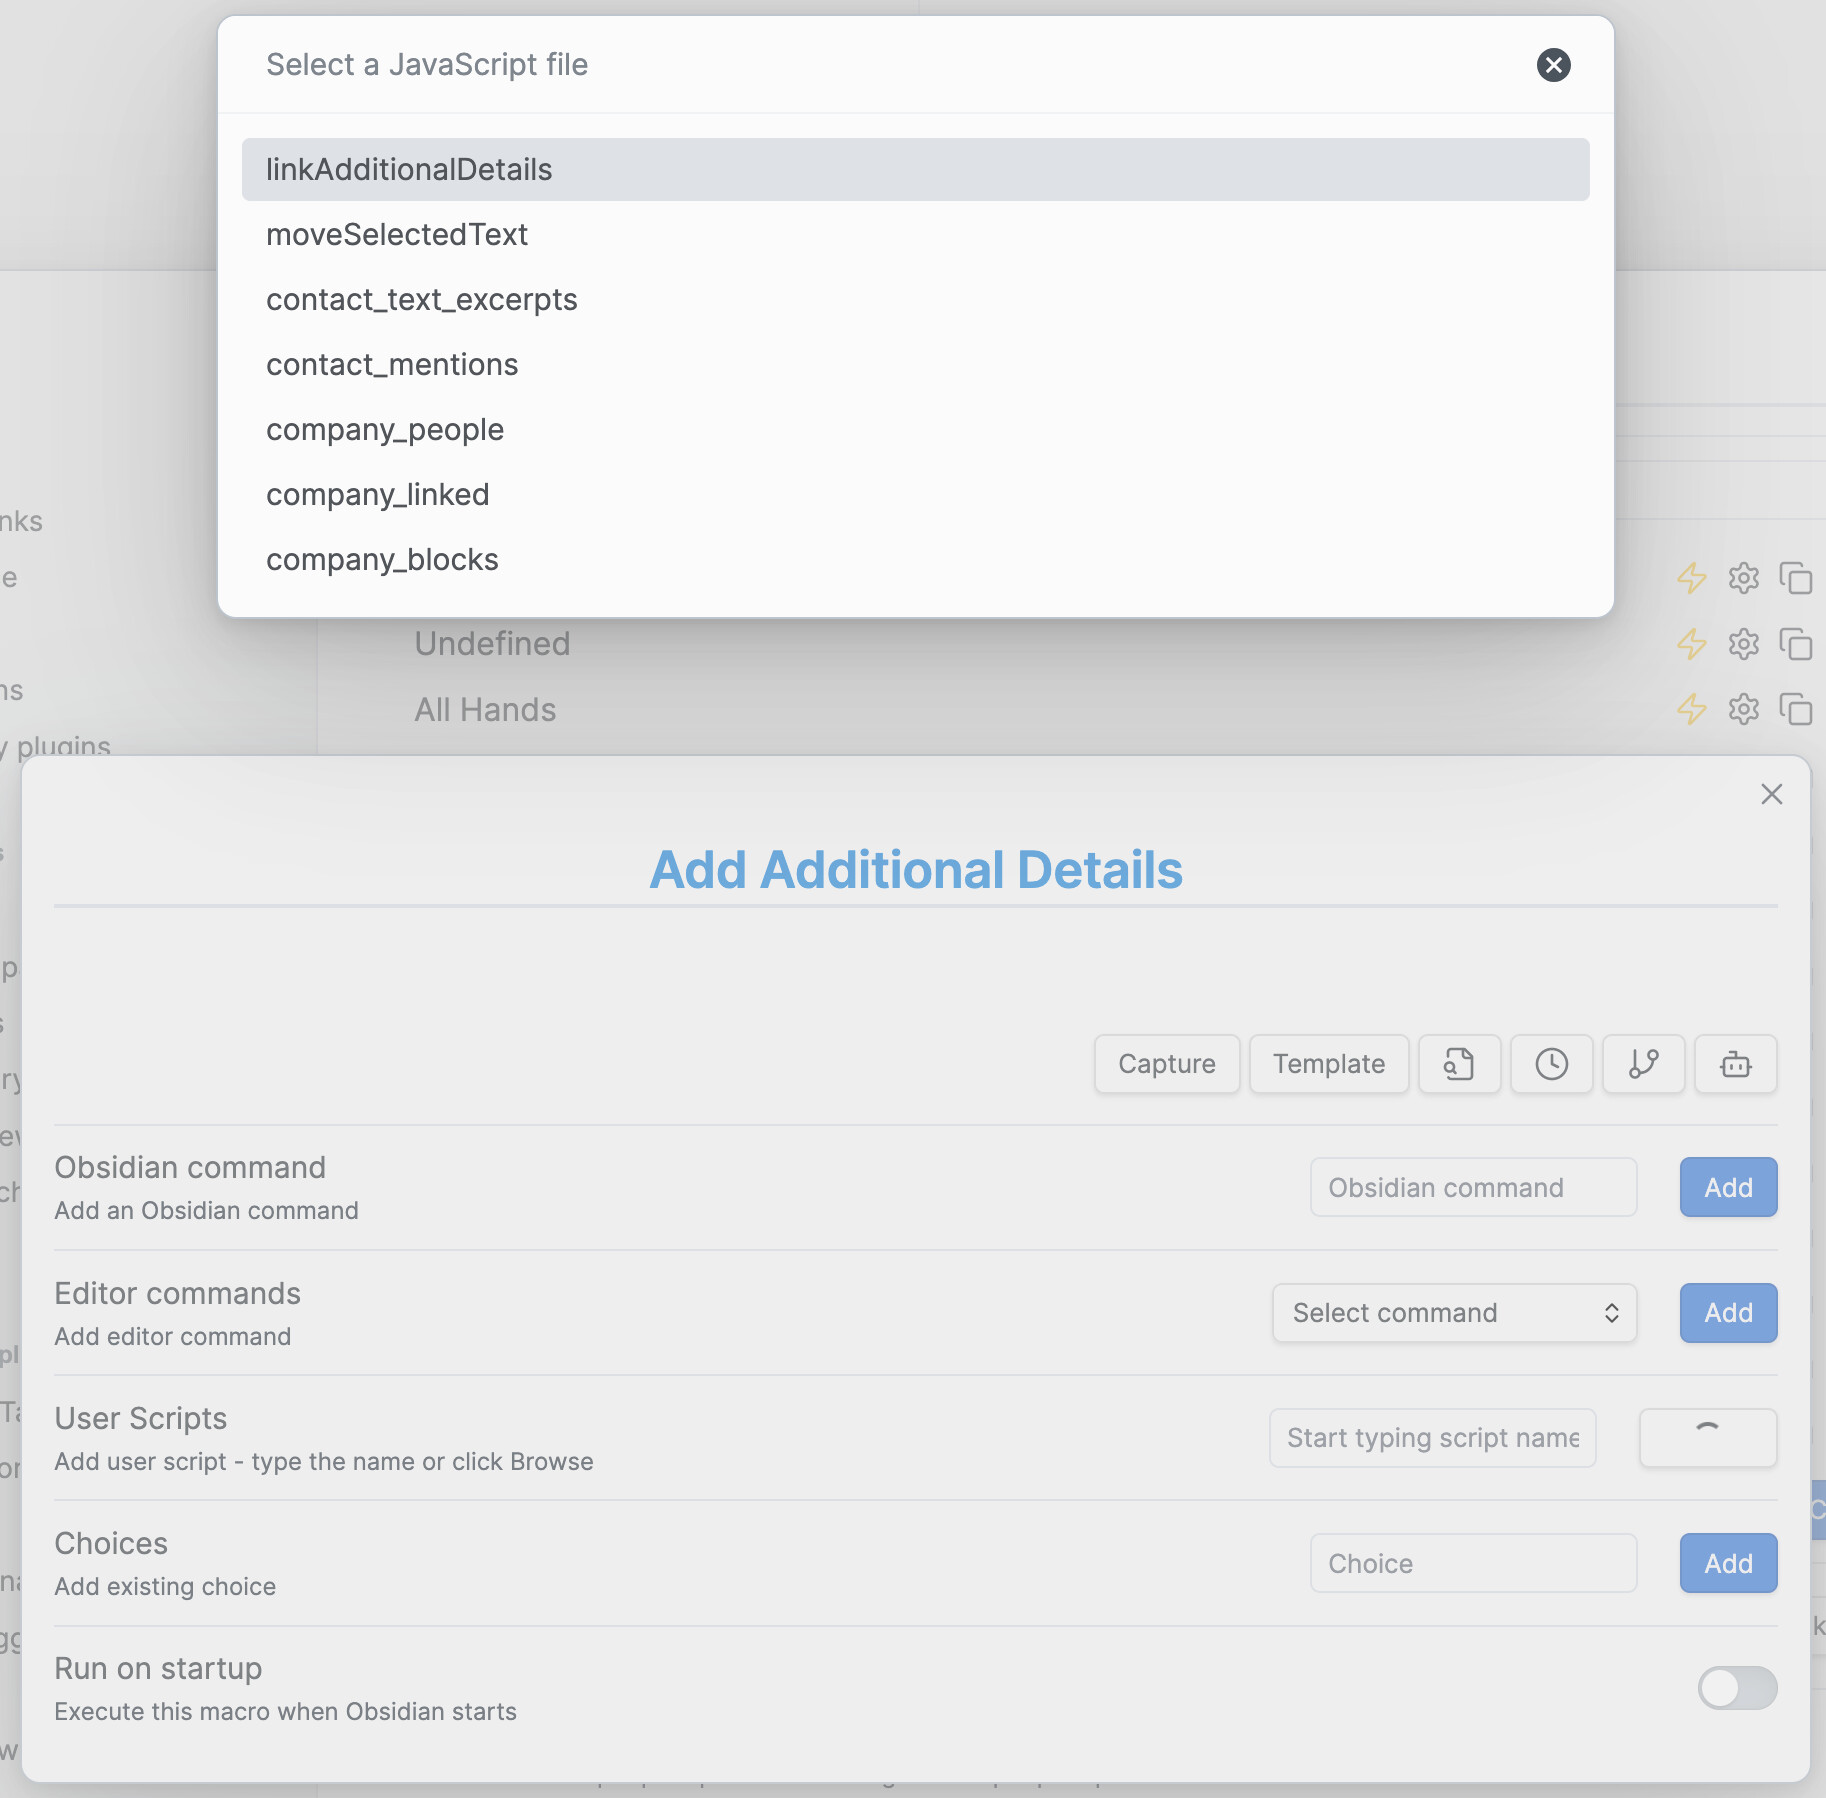Viewport: 1826px width, 1798px height.
Task: Open the gear settings for Undefined choice
Action: (1743, 644)
